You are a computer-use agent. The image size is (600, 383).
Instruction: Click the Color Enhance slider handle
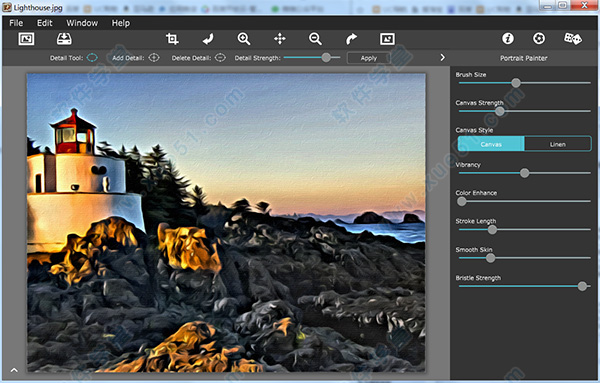click(462, 201)
